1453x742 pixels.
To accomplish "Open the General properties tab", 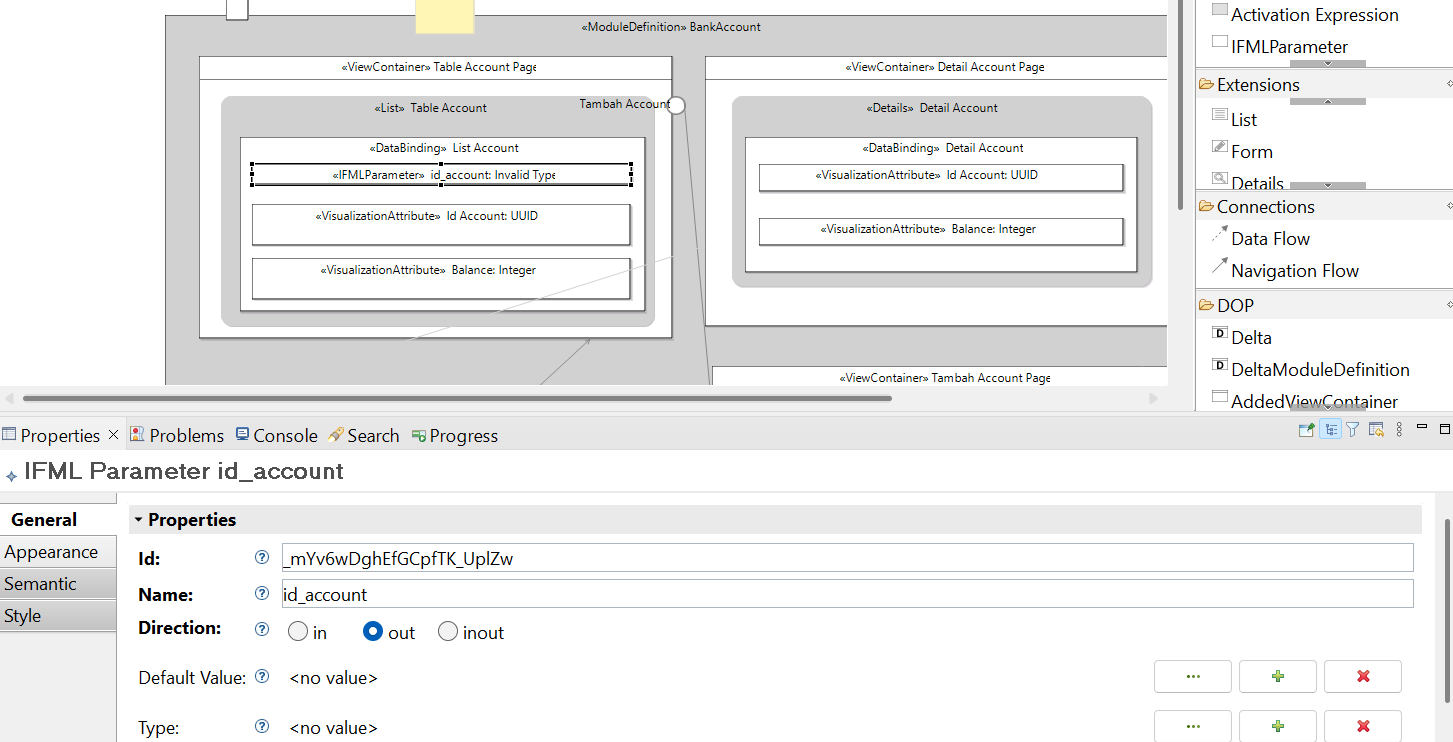I will [58, 520].
